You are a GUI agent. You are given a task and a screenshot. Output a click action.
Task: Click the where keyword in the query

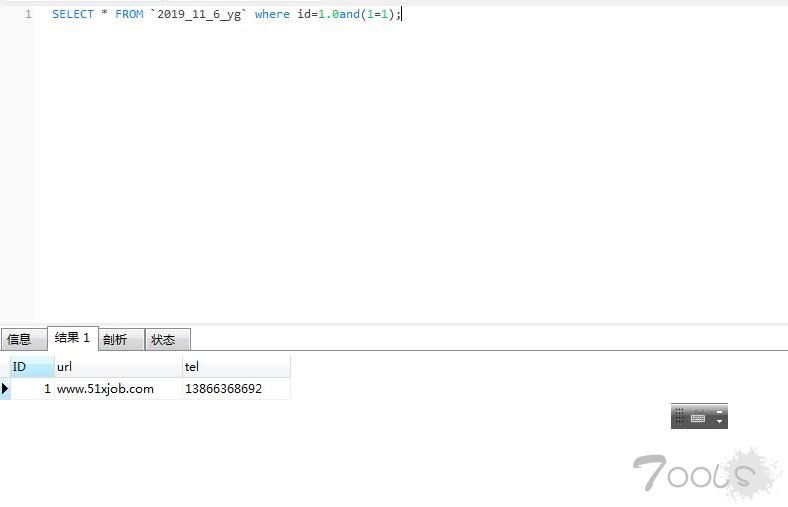pos(272,14)
